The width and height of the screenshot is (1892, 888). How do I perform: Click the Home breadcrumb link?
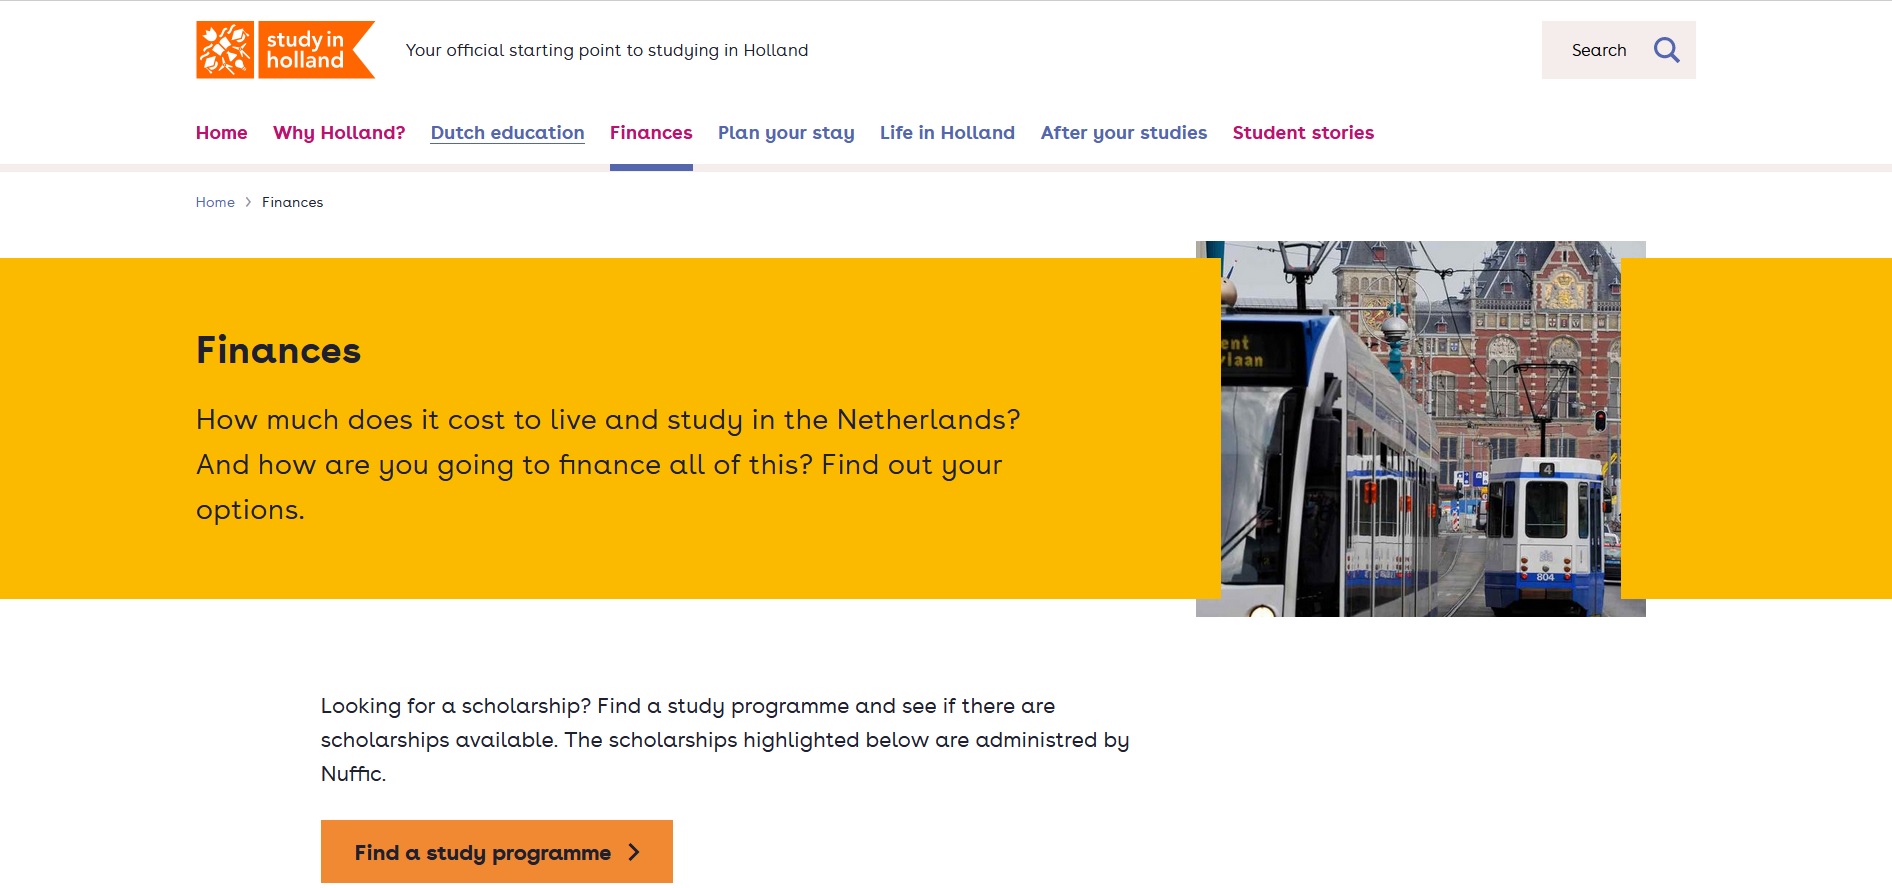click(x=215, y=202)
